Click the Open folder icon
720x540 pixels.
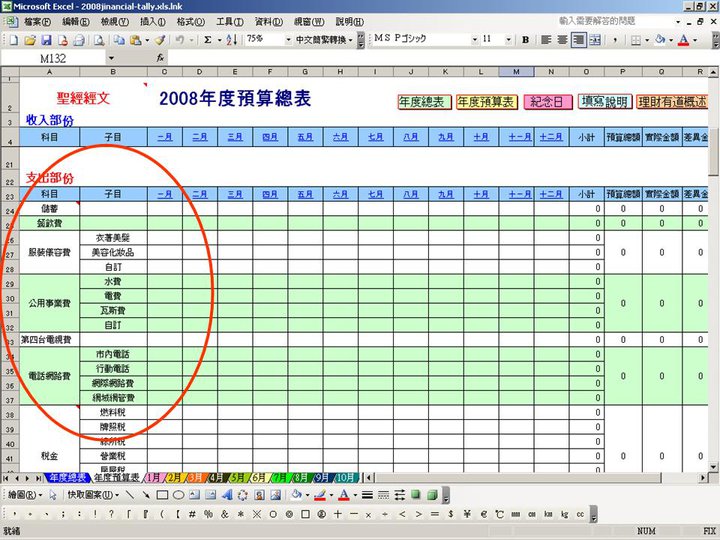click(30, 40)
